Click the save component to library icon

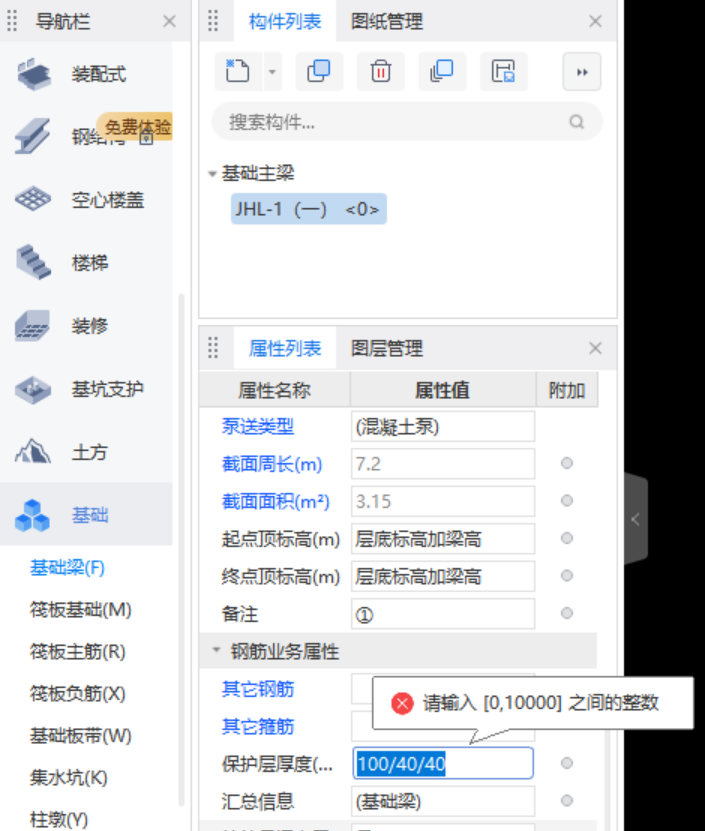(x=504, y=72)
